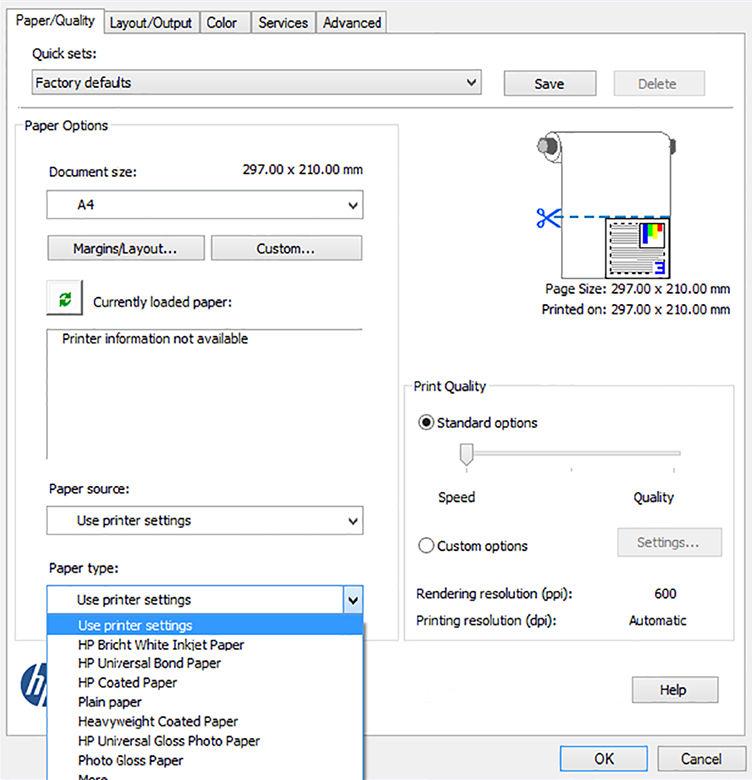This screenshot has width=752, height=780.
Task: Click the 297.00 x 210.00 mm document size text
Action: 302,170
